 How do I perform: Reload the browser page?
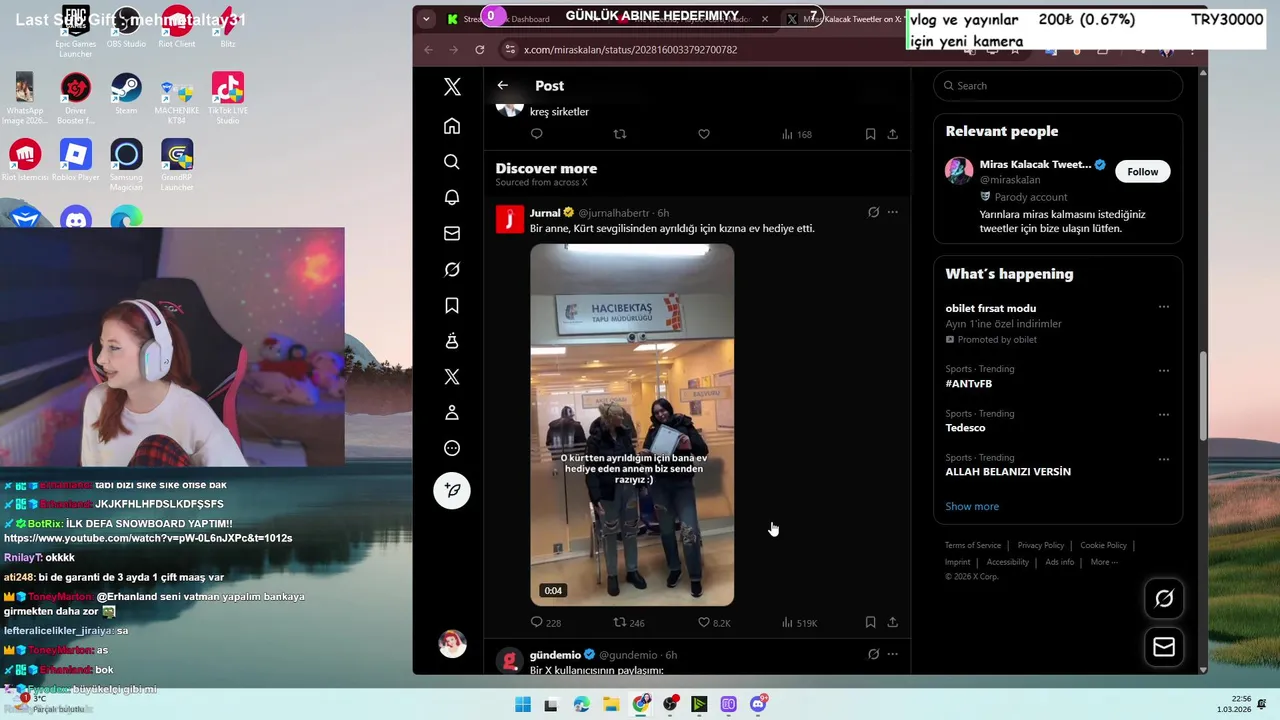tap(480, 49)
